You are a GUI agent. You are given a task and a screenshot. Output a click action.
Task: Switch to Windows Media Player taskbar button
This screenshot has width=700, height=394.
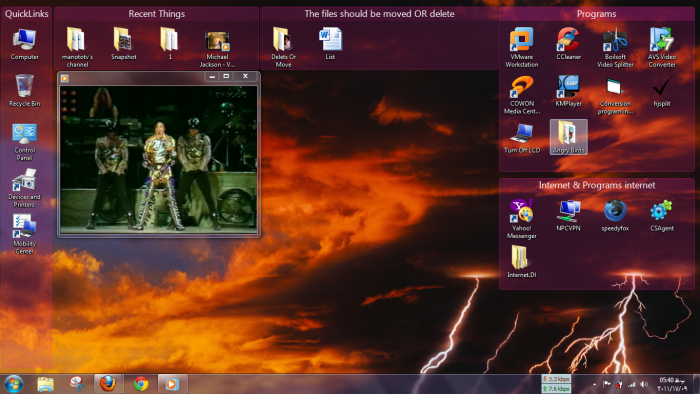[172, 384]
